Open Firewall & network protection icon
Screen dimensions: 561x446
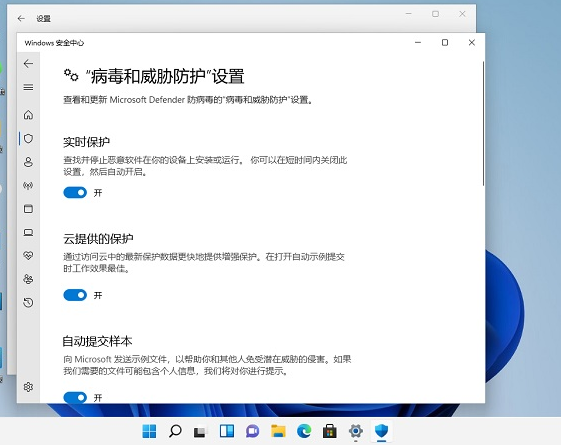coord(28,185)
